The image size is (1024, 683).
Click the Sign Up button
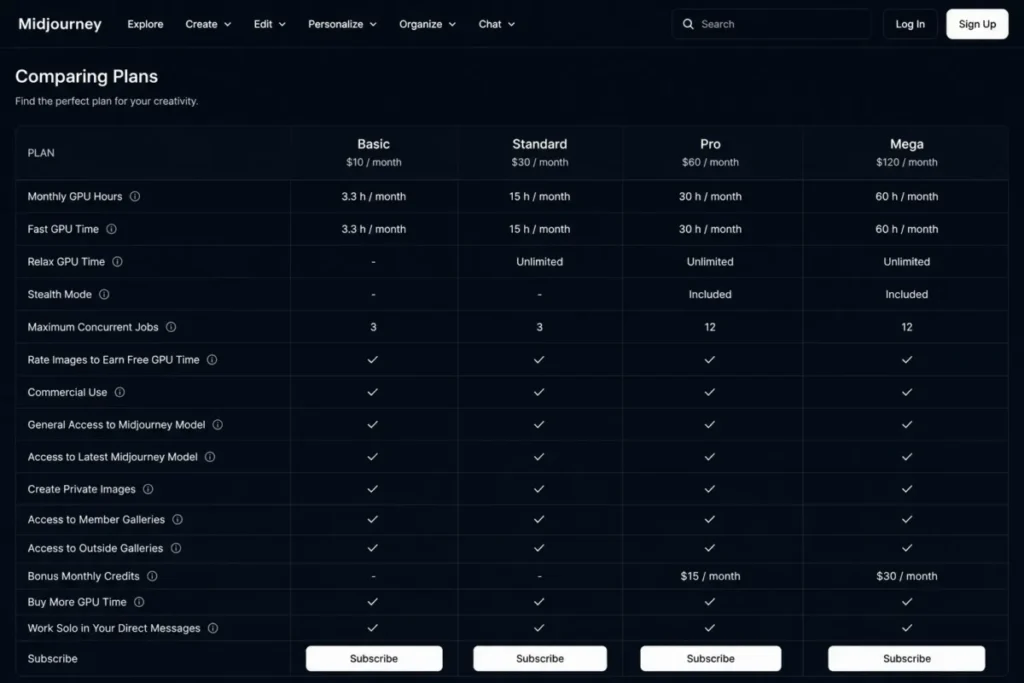click(x=977, y=24)
